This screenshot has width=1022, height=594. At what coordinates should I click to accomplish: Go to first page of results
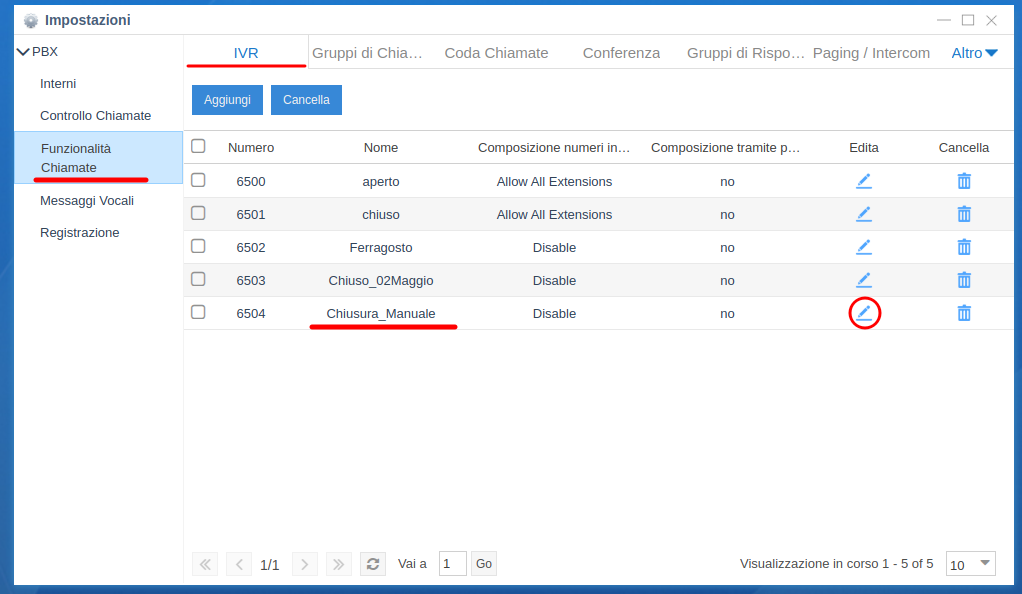(205, 564)
